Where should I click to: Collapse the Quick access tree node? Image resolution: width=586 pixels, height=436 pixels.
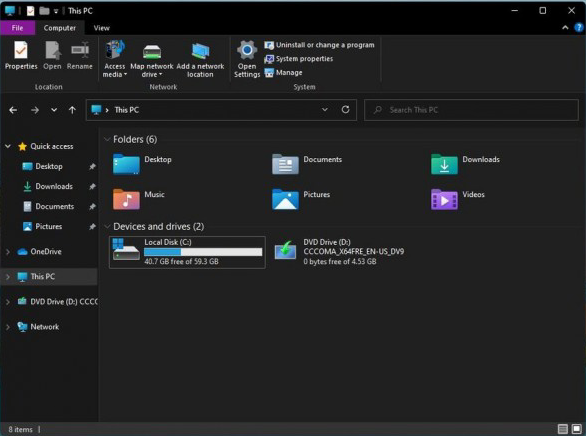point(8,146)
